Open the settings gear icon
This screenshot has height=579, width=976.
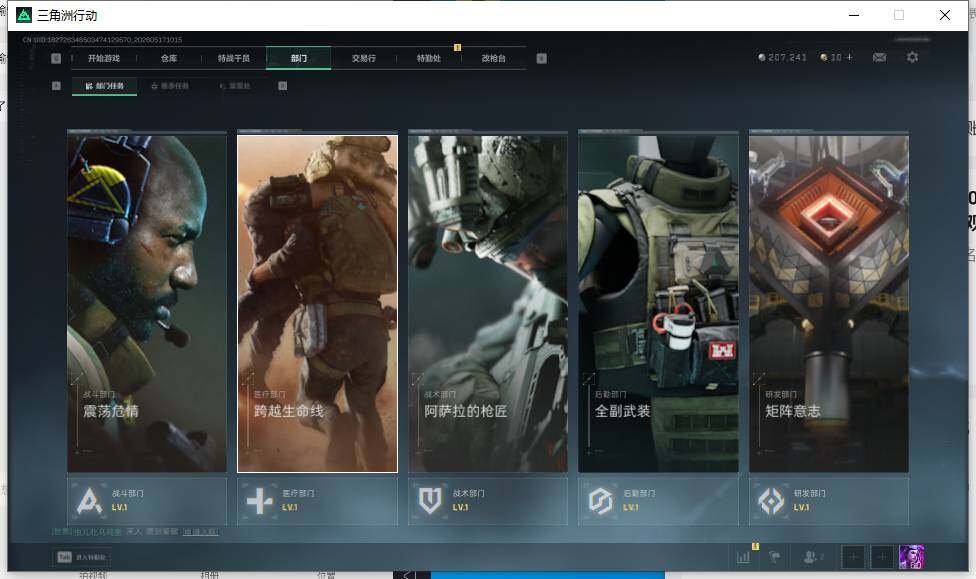coord(913,57)
